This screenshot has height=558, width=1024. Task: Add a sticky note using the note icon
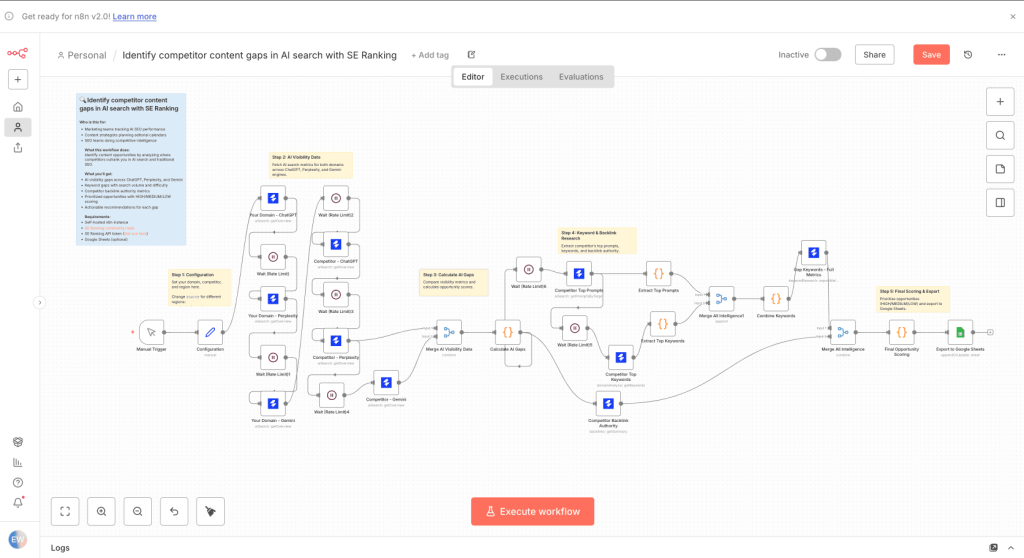pyautogui.click(x=1000, y=169)
